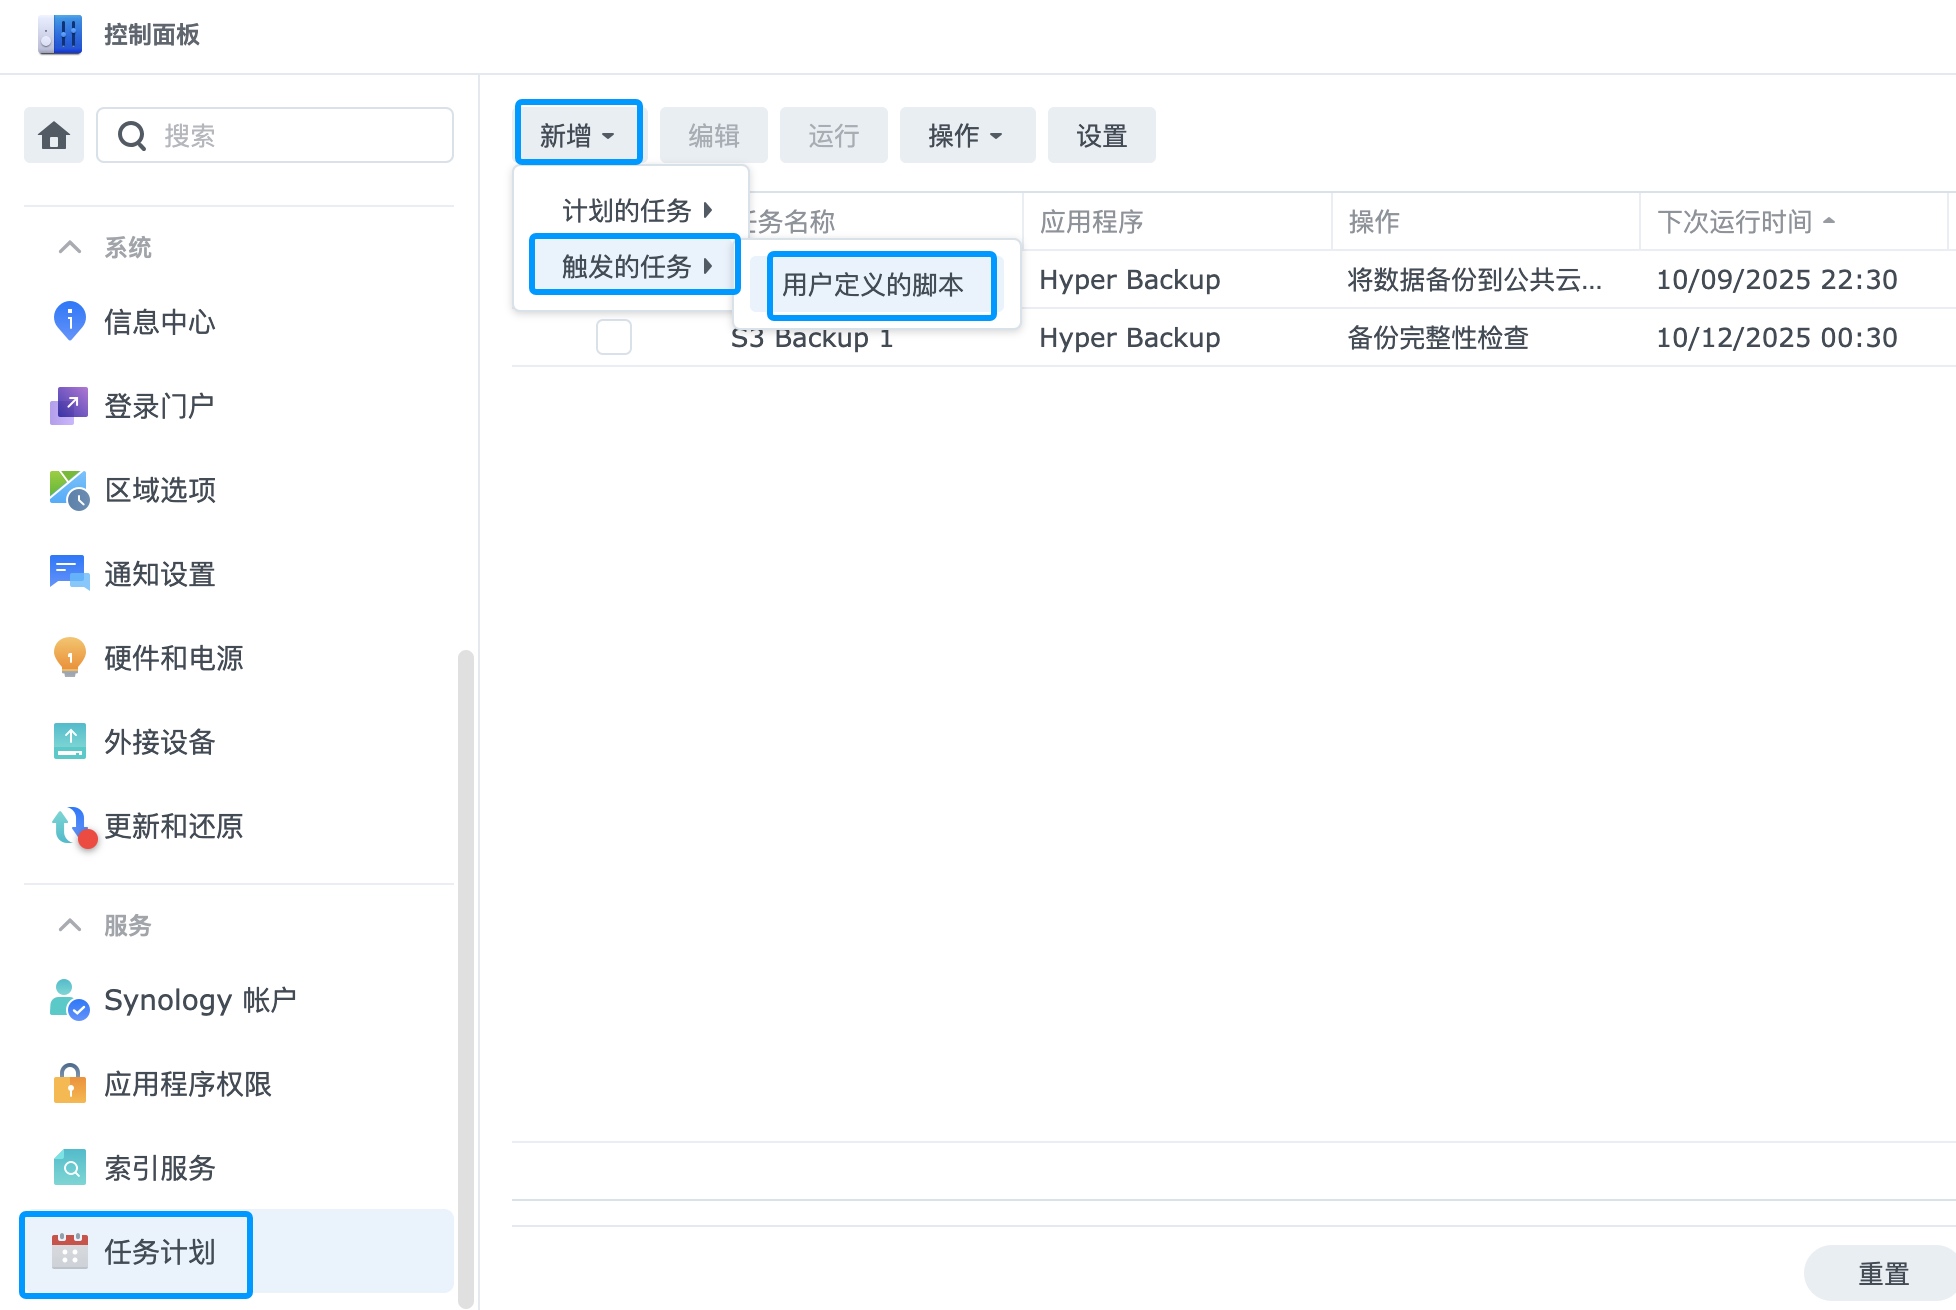Sort by 下次运行时间 column header
This screenshot has width=1956, height=1310.
(1735, 221)
